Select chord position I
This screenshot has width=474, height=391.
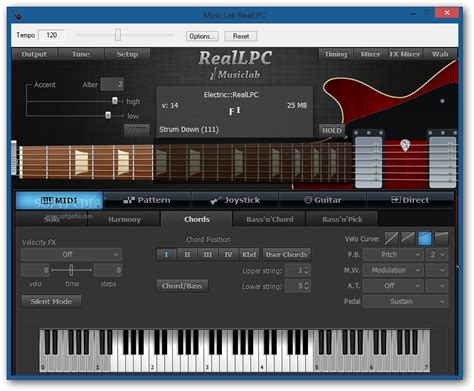pos(166,254)
